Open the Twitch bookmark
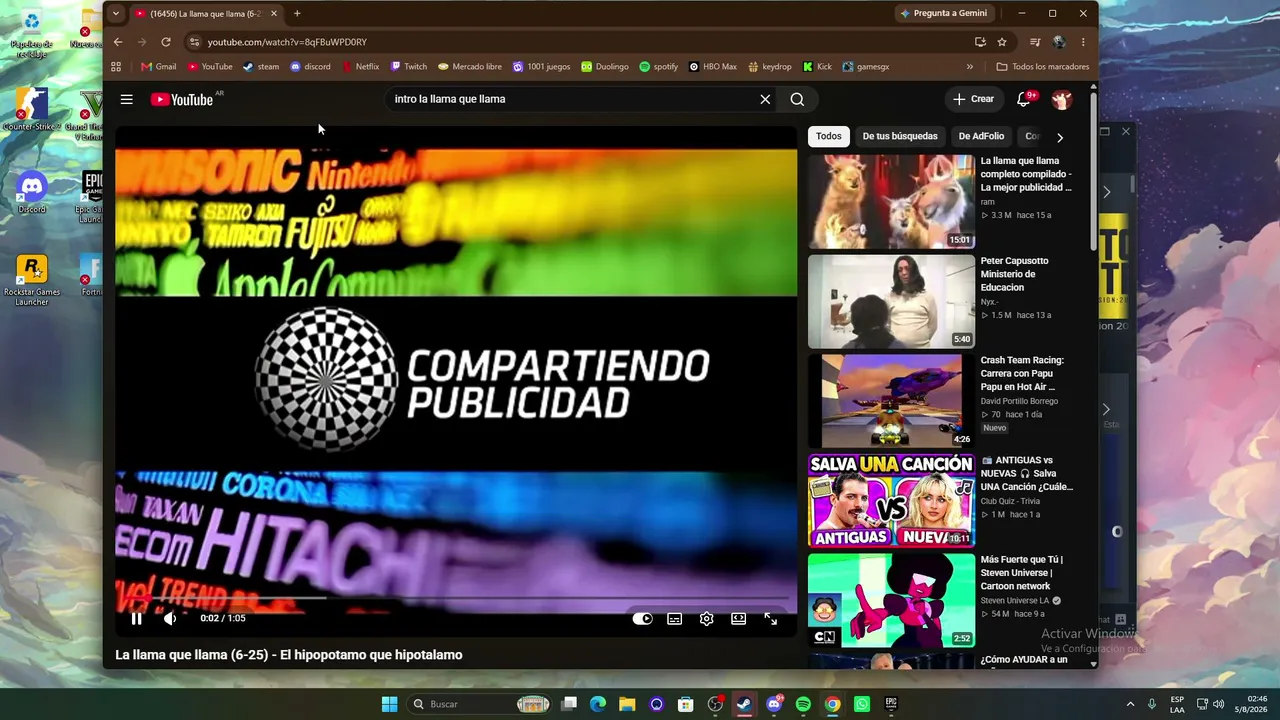The width and height of the screenshot is (1280, 720). point(409,67)
